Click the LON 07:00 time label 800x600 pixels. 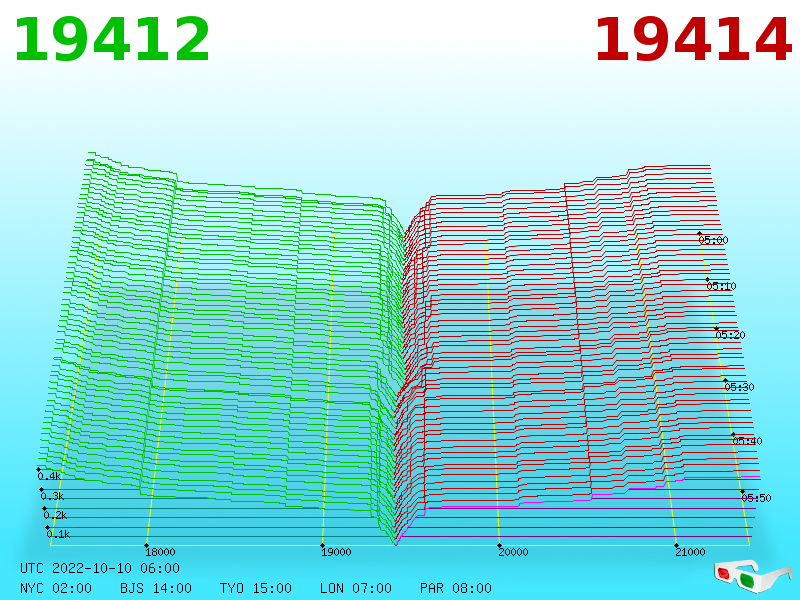pos(356,588)
